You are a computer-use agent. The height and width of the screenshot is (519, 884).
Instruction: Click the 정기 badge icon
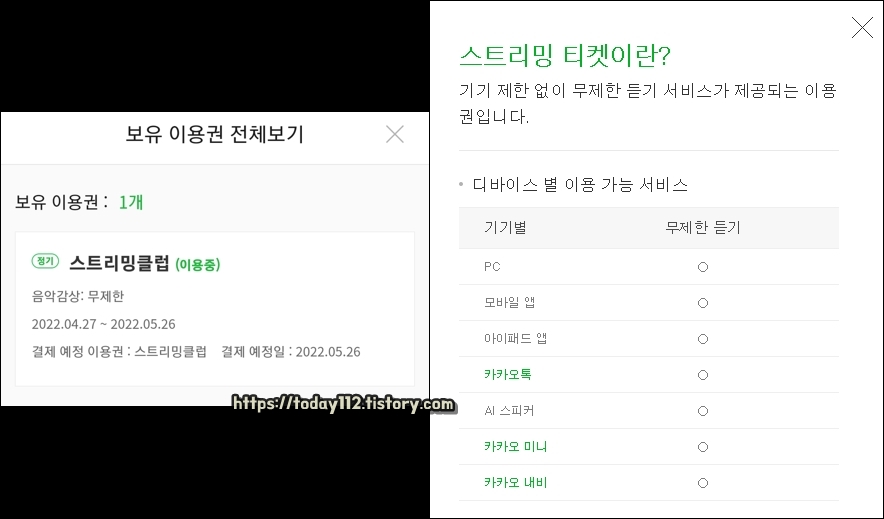point(45,261)
